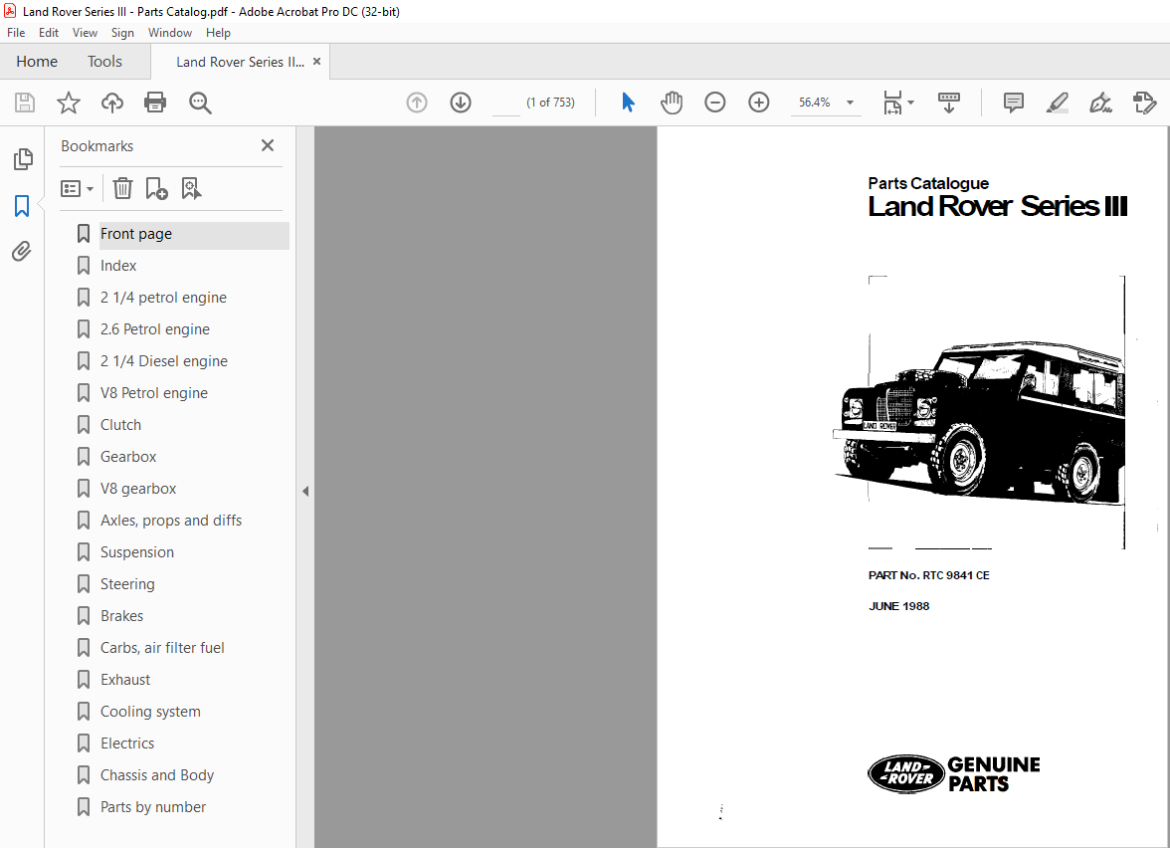
Task: Click the scrolling mode keyboard icon
Action: coord(948,102)
